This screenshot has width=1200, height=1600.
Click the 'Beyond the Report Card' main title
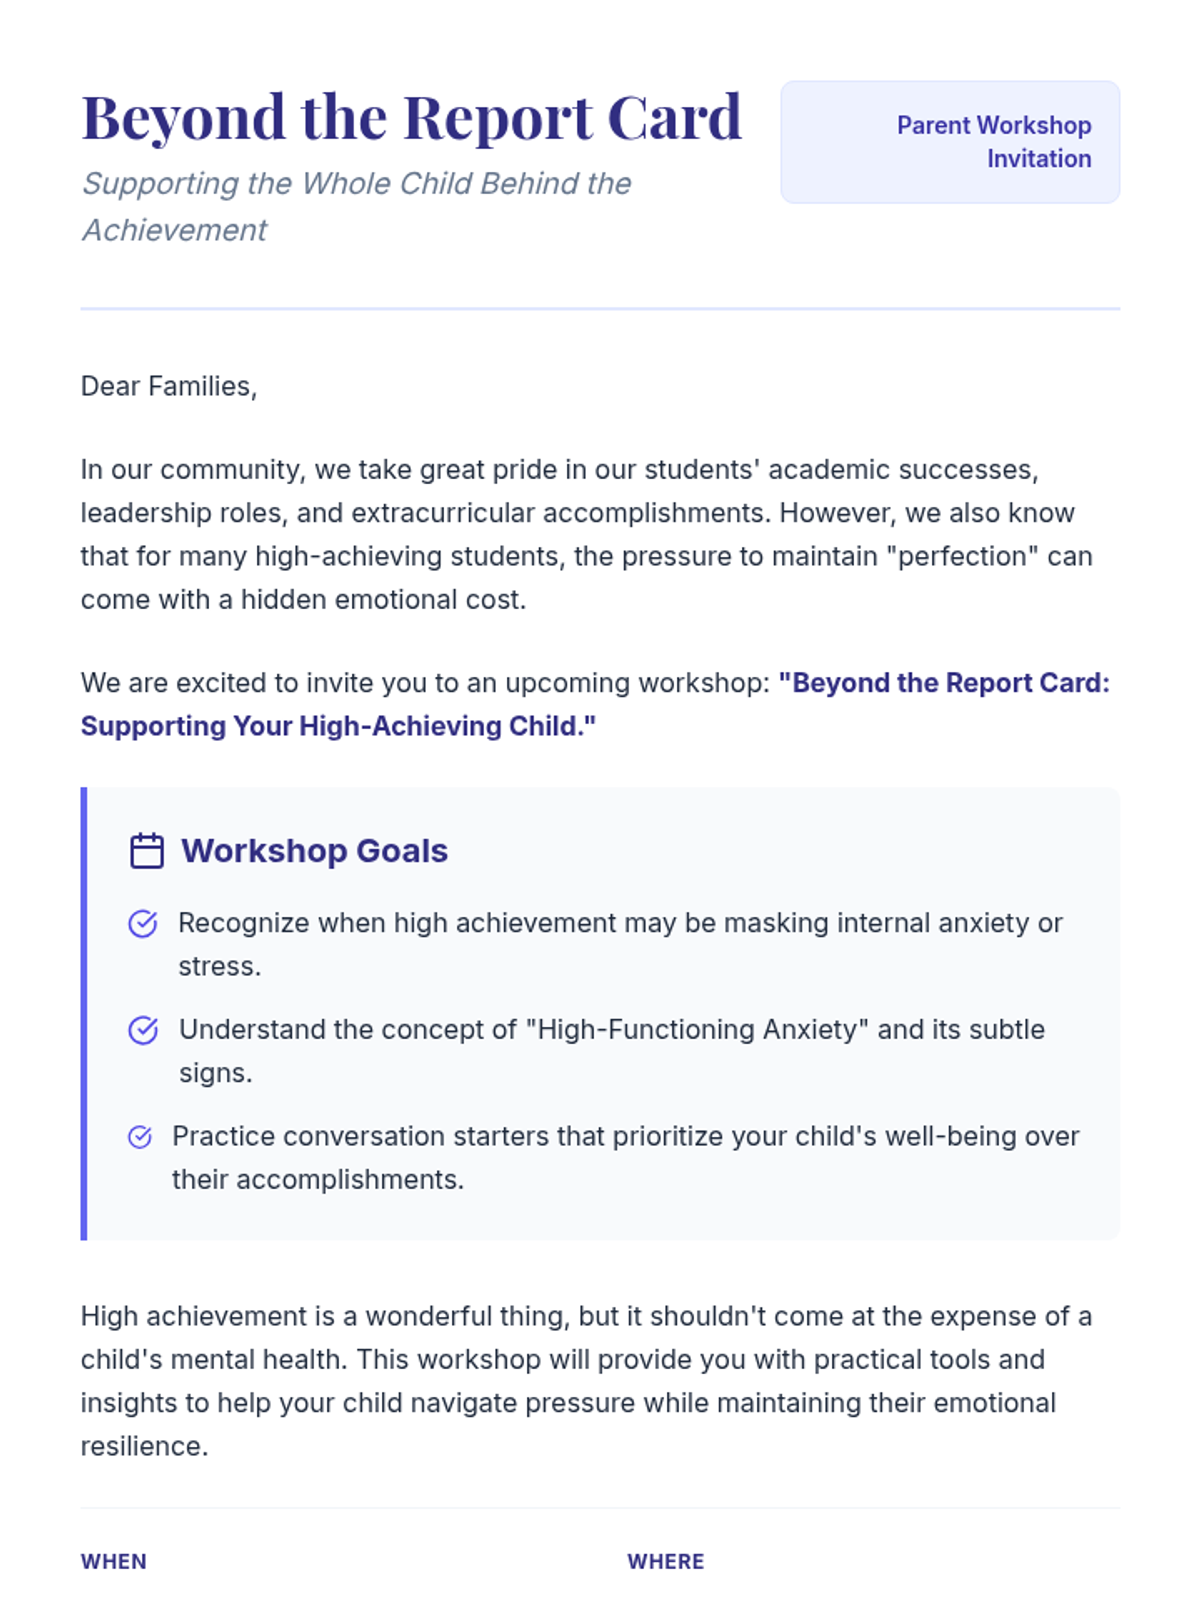click(x=411, y=117)
